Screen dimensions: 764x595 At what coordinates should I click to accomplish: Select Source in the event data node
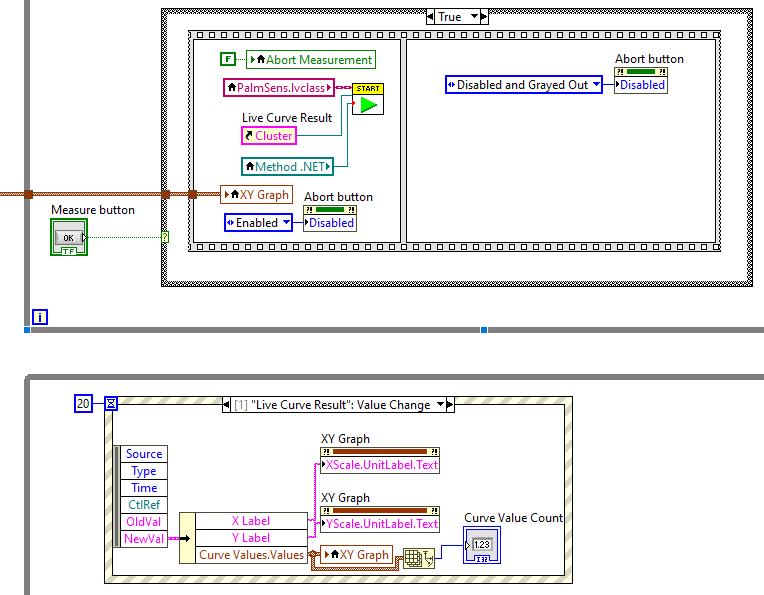(x=143, y=454)
